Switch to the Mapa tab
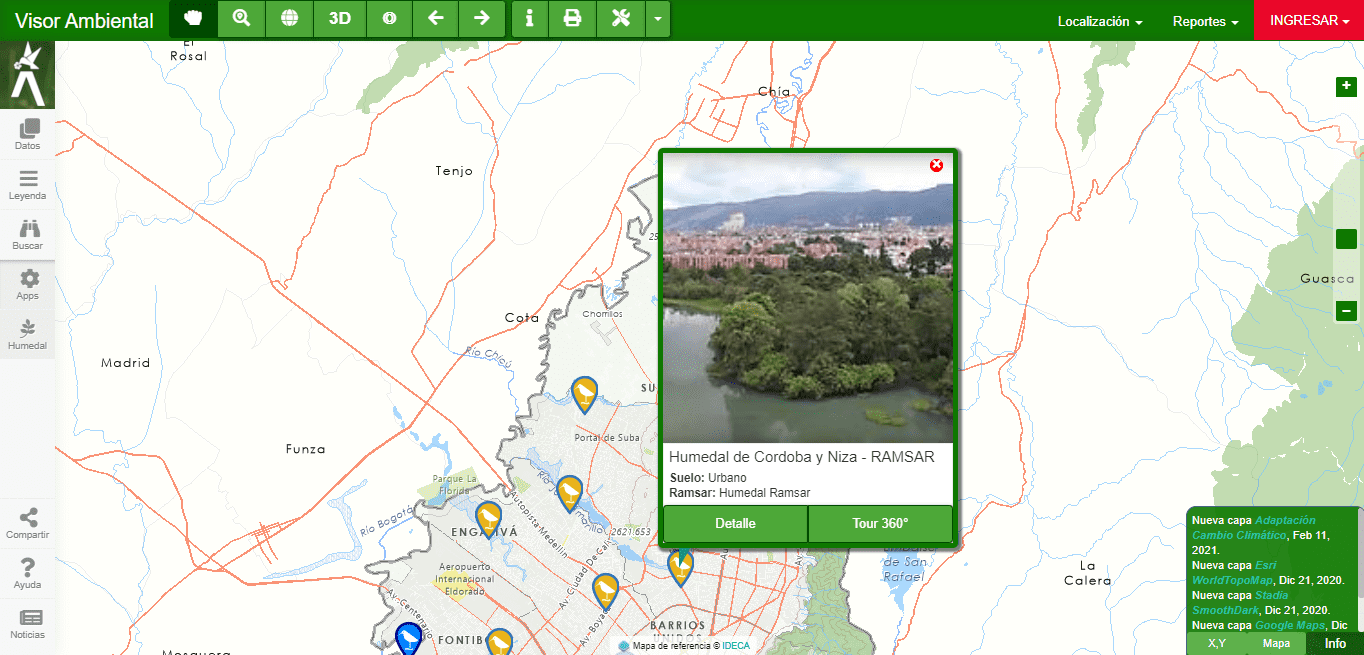This screenshot has height=655, width=1364. pos(1276,643)
